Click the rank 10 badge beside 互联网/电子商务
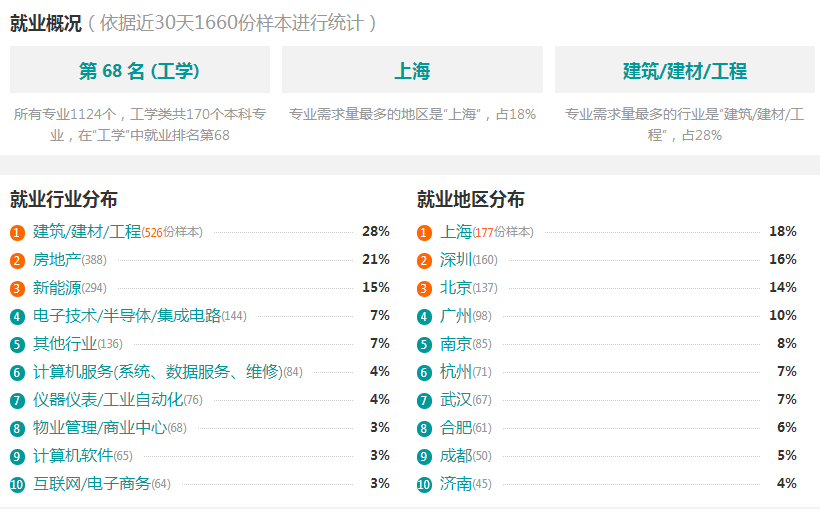Screen dimensions: 820x509 [x=17, y=484]
